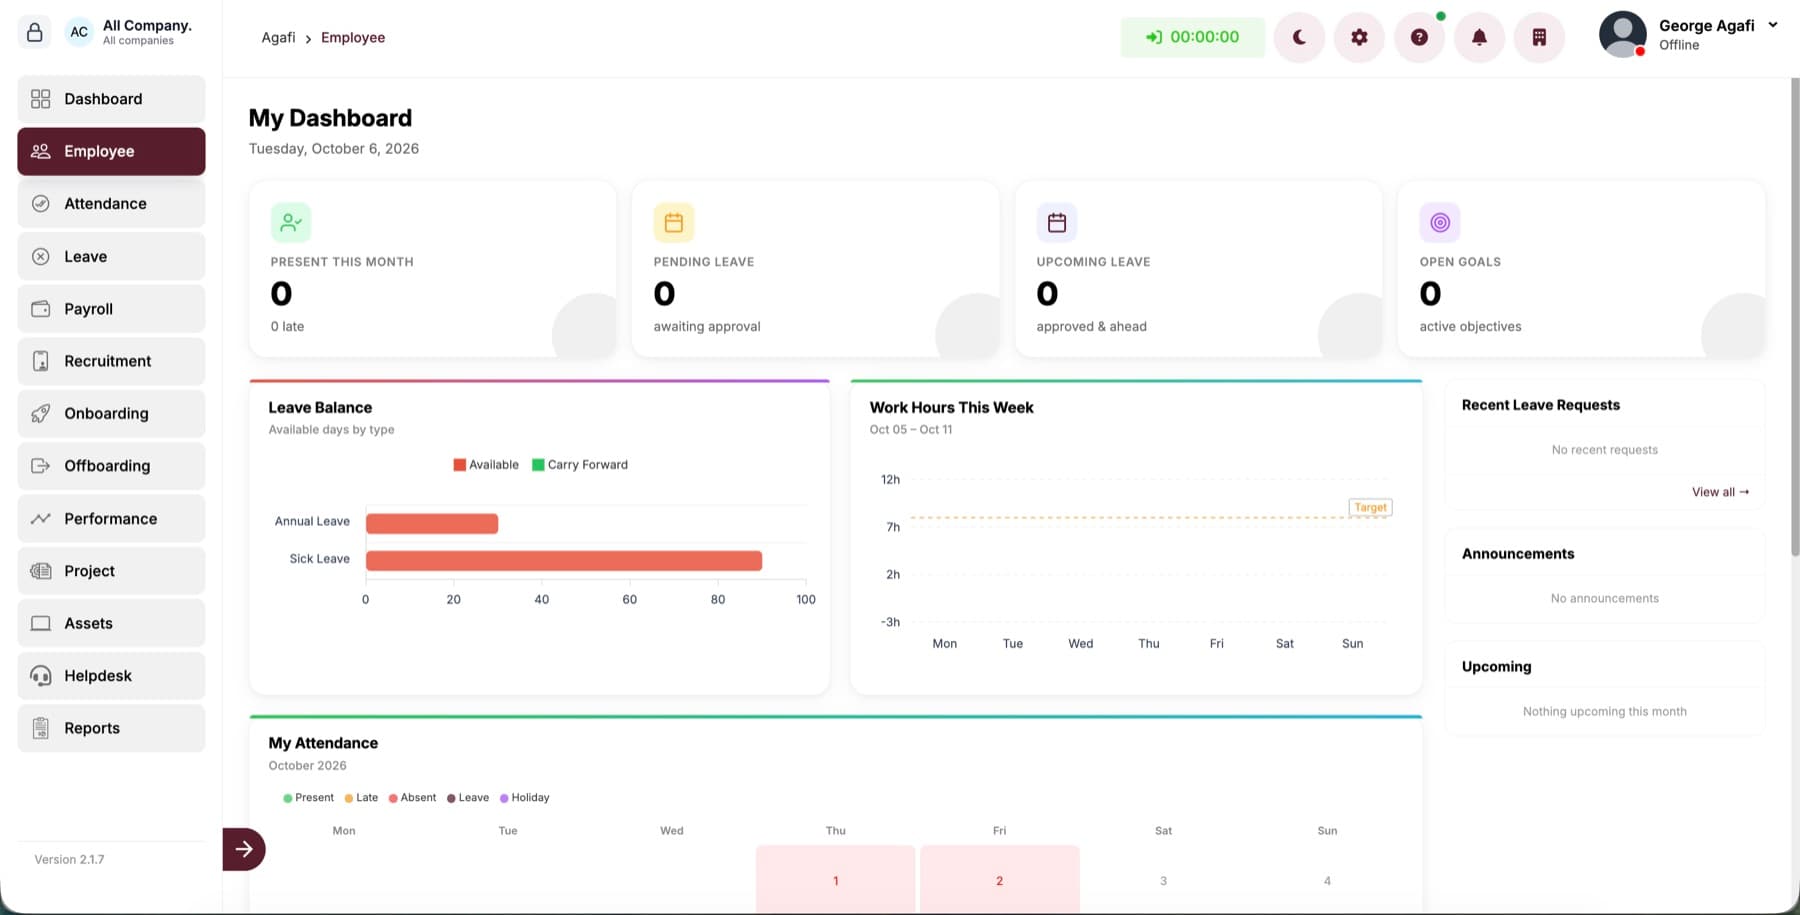Screen dimensions: 1800x915
Task: Open notifications bell
Action: pyautogui.click(x=1479, y=37)
